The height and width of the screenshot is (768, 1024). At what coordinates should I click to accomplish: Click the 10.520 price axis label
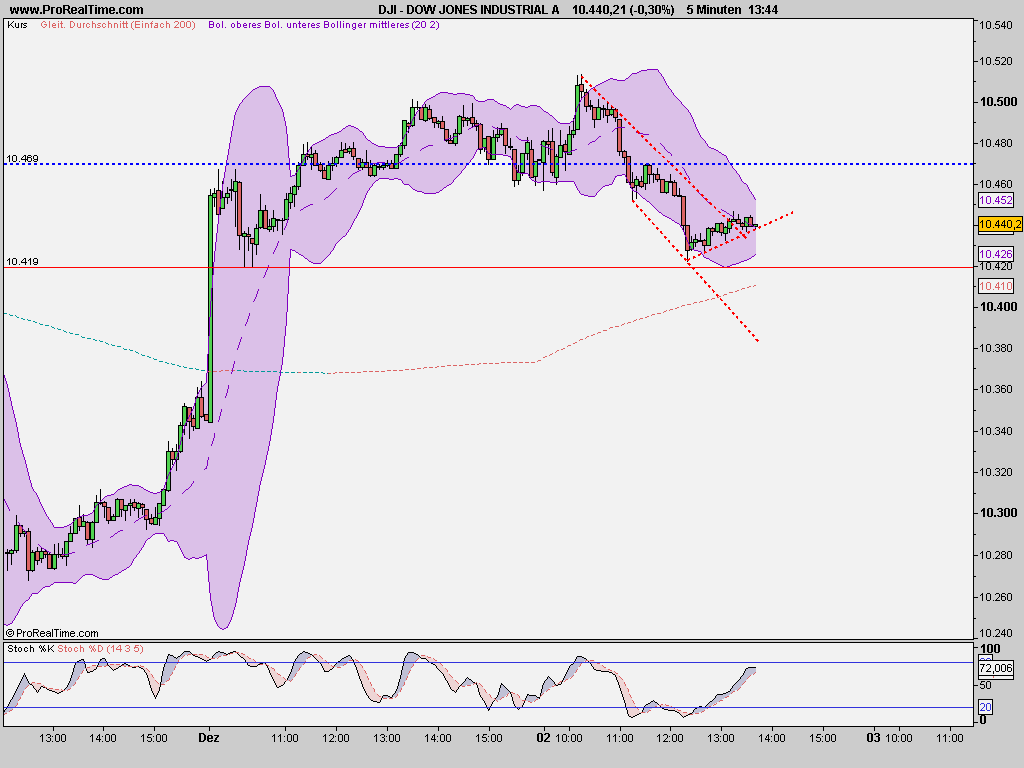coord(995,61)
